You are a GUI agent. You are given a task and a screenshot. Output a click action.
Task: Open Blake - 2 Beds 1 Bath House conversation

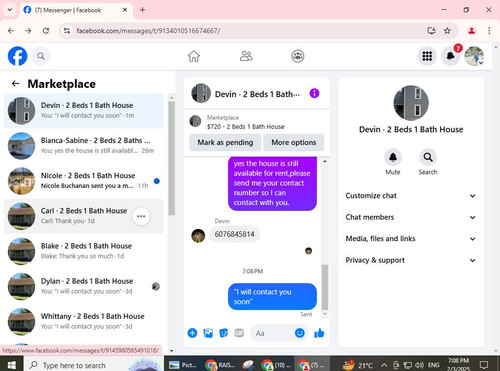tap(84, 251)
